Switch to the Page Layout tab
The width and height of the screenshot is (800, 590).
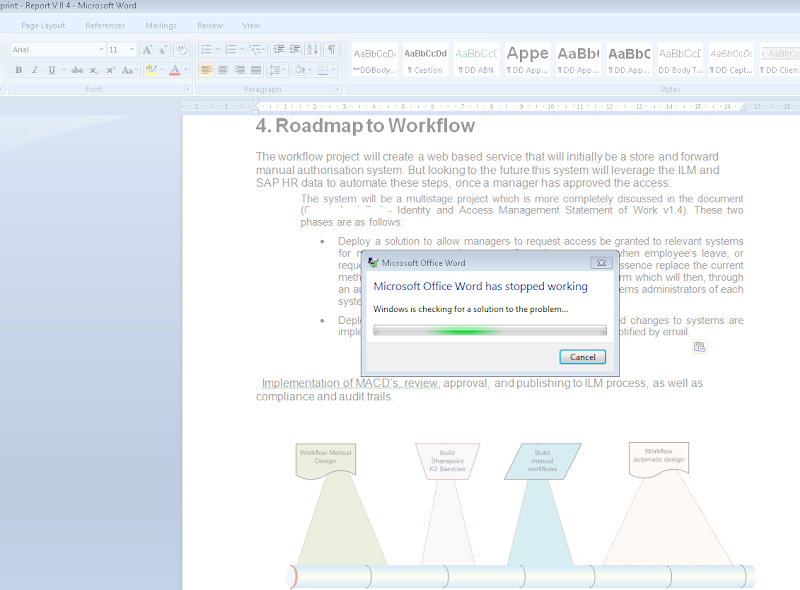[x=43, y=25]
